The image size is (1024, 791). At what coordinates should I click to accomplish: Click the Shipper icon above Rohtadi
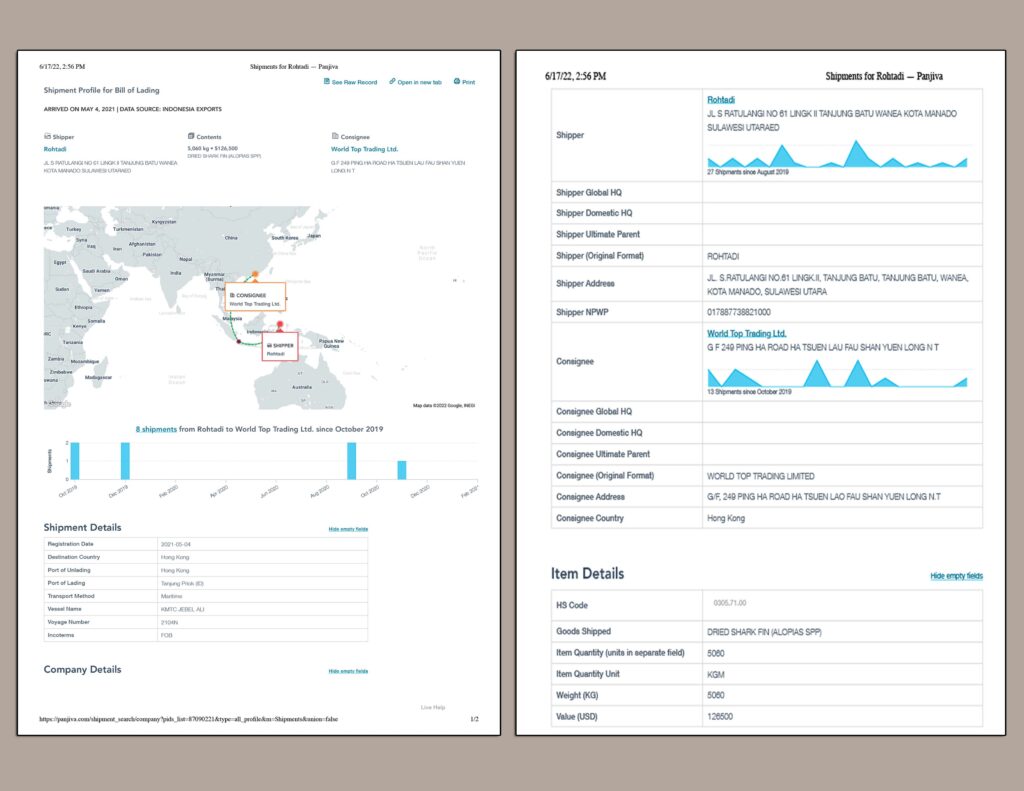pyautogui.click(x=47, y=137)
